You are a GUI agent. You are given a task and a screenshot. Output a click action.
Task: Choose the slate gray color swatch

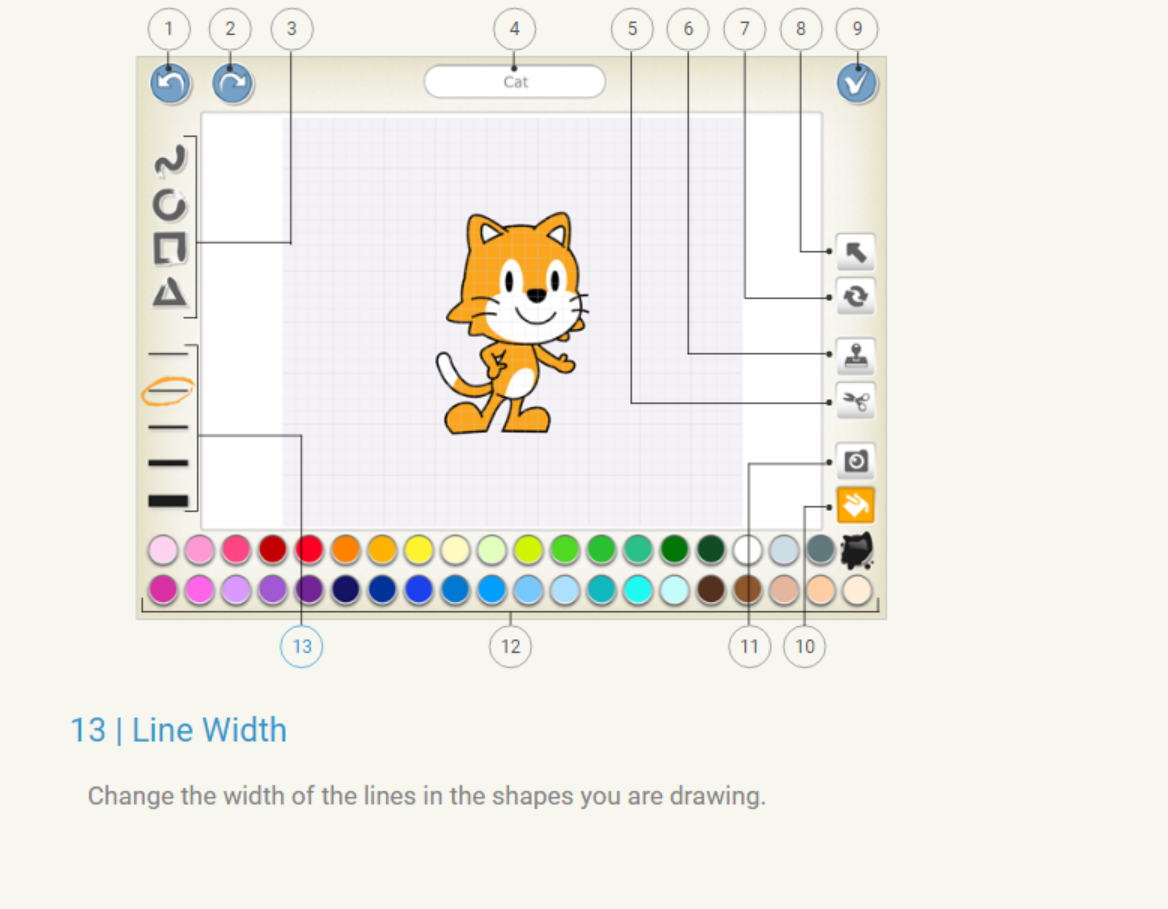pos(820,550)
